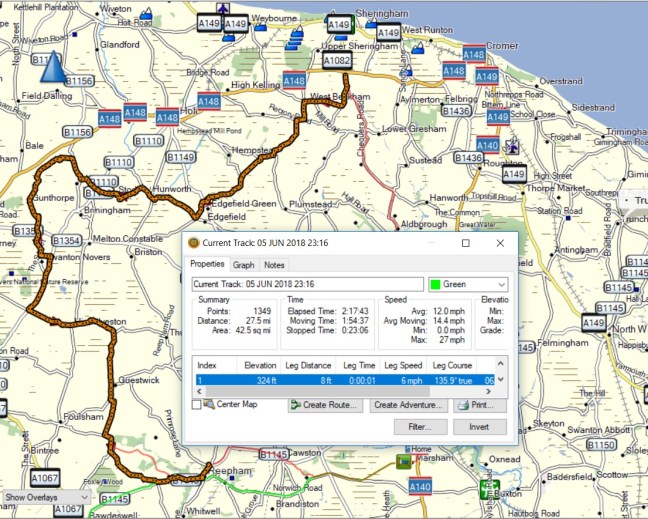This screenshot has width=648, height=519.
Task: Click the Home waypoint flag icon
Action: [406, 461]
